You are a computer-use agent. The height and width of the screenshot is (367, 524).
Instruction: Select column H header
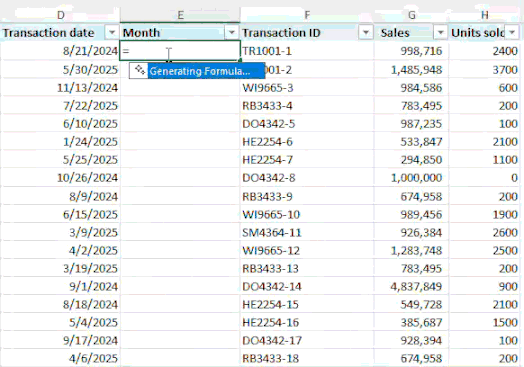click(x=485, y=15)
